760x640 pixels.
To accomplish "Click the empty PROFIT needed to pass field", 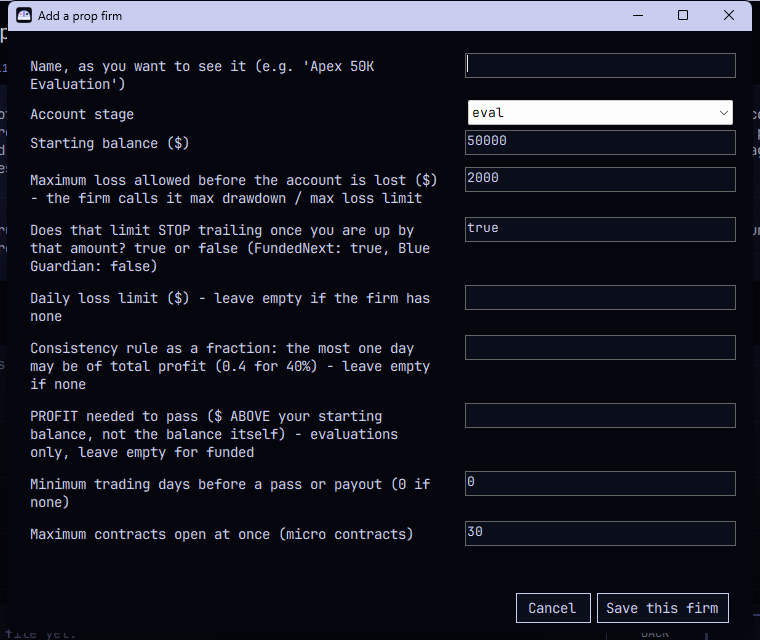I will pyautogui.click(x=600, y=416).
